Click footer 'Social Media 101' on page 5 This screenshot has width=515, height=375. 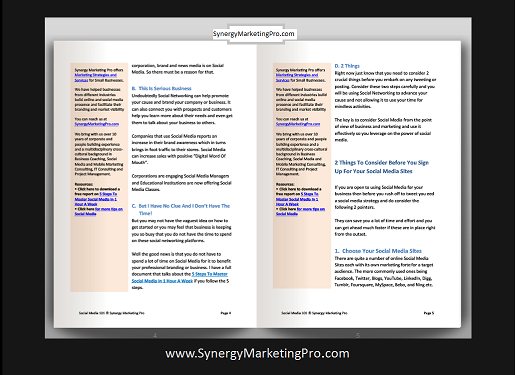314,313
